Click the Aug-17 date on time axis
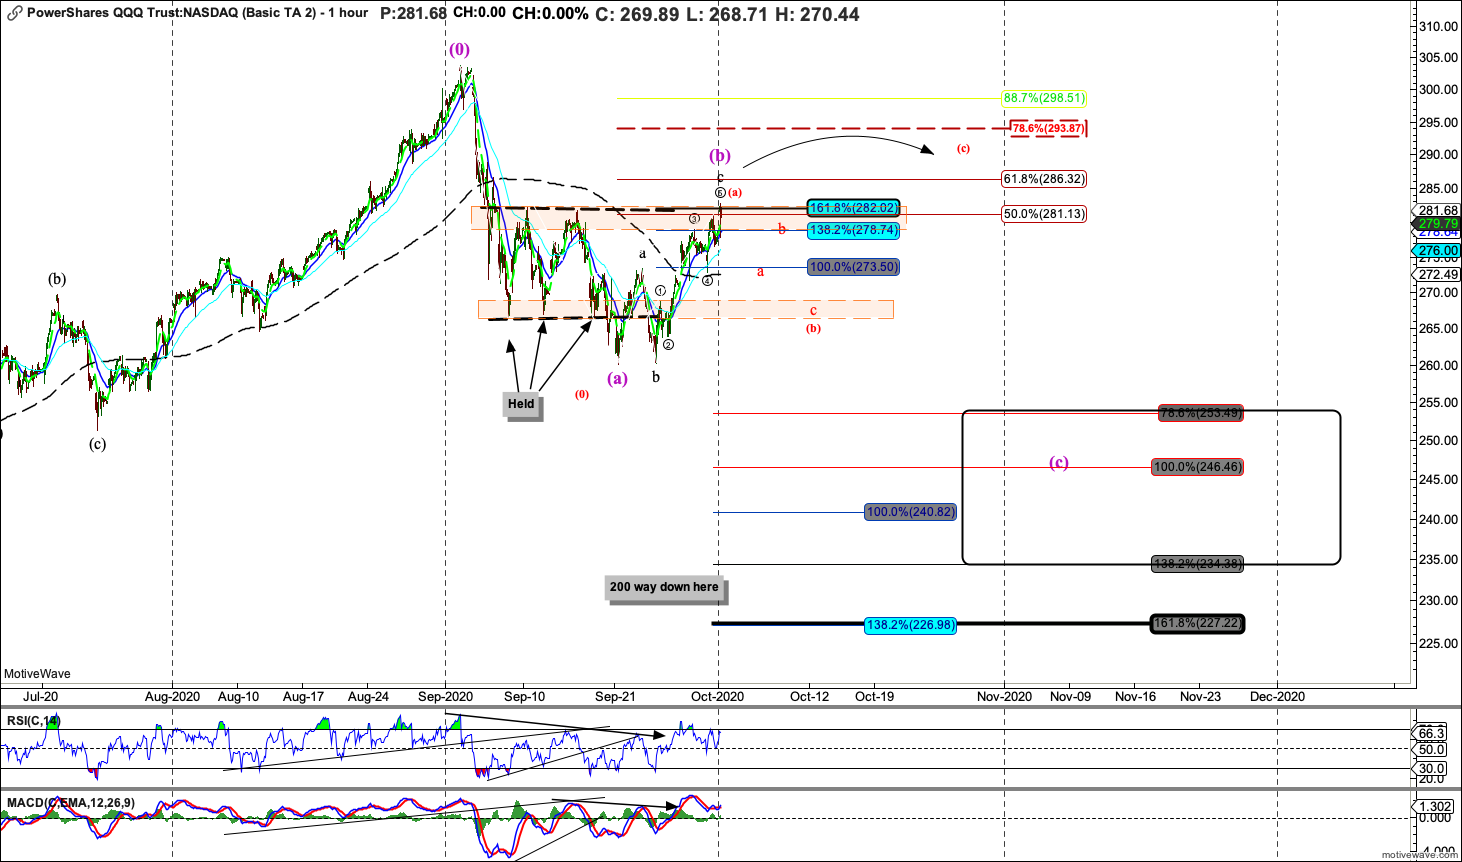The image size is (1462, 862). coord(303,696)
